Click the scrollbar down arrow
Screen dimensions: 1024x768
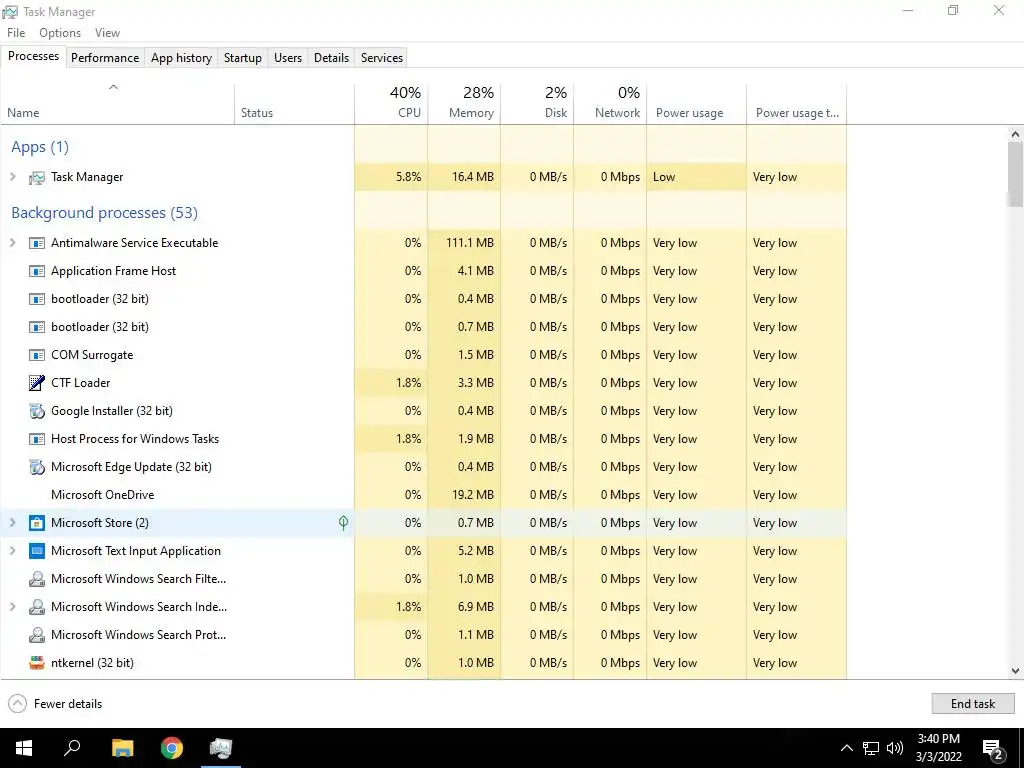1015,671
